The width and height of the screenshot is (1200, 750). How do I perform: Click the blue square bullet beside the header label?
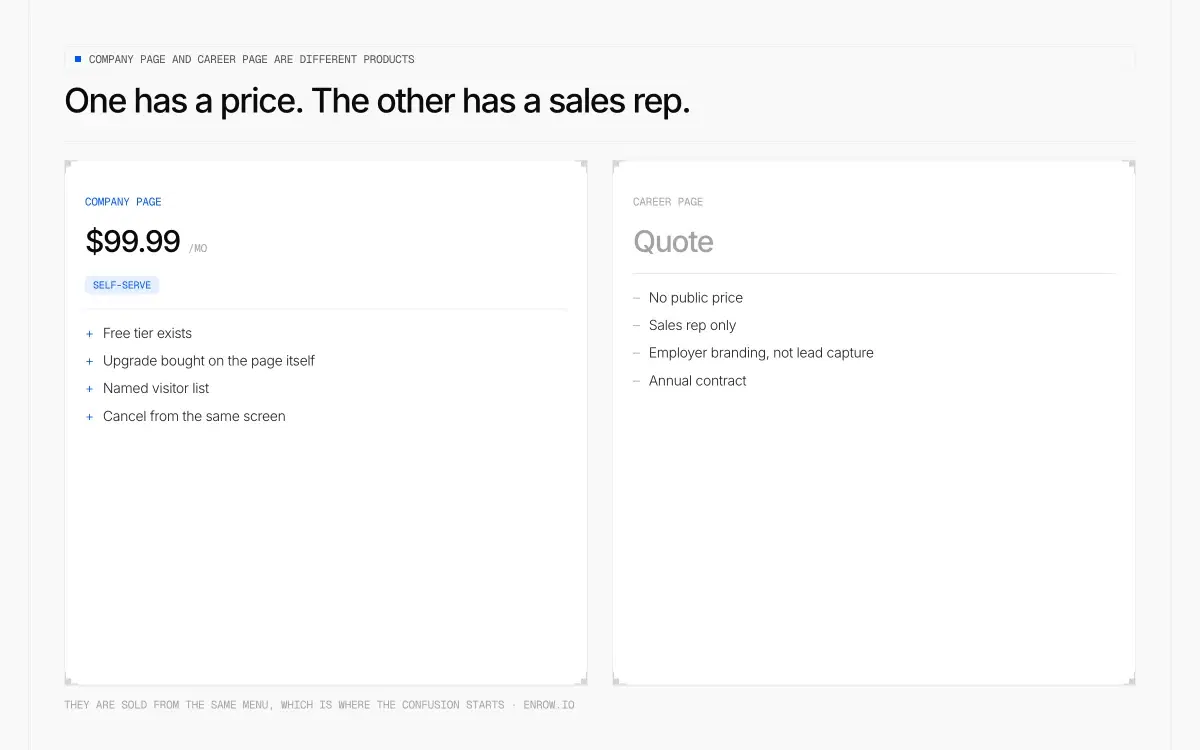[x=78, y=59]
